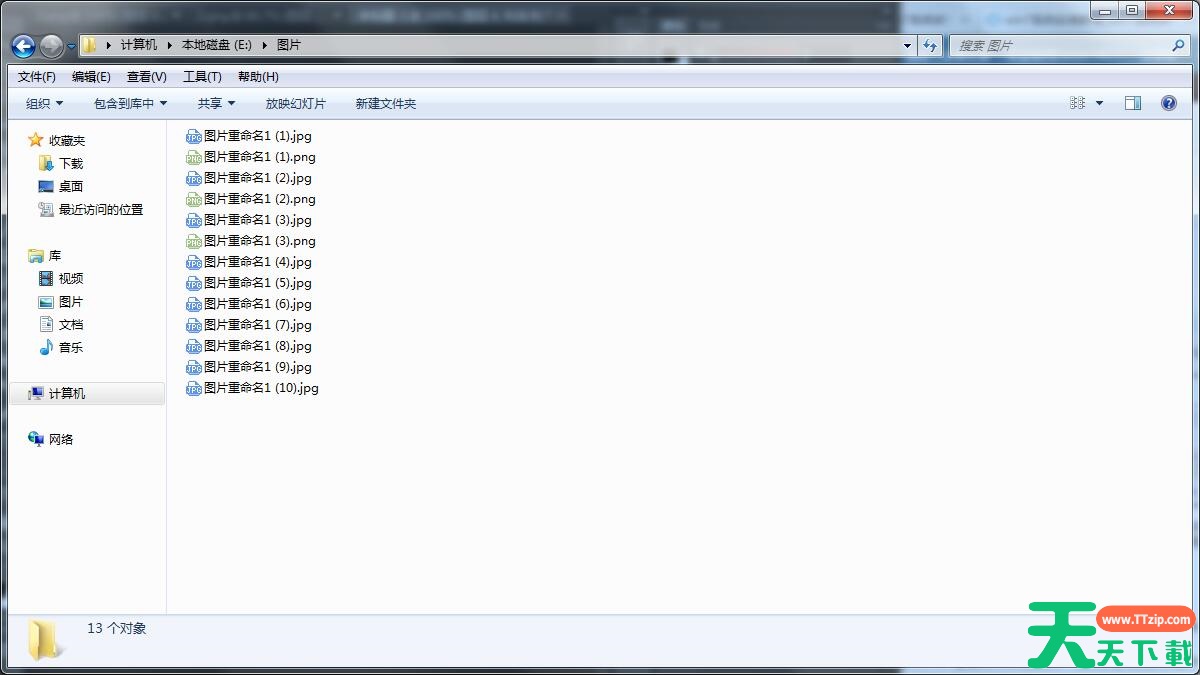Click 图片 in the address breadcrumb

tap(289, 45)
